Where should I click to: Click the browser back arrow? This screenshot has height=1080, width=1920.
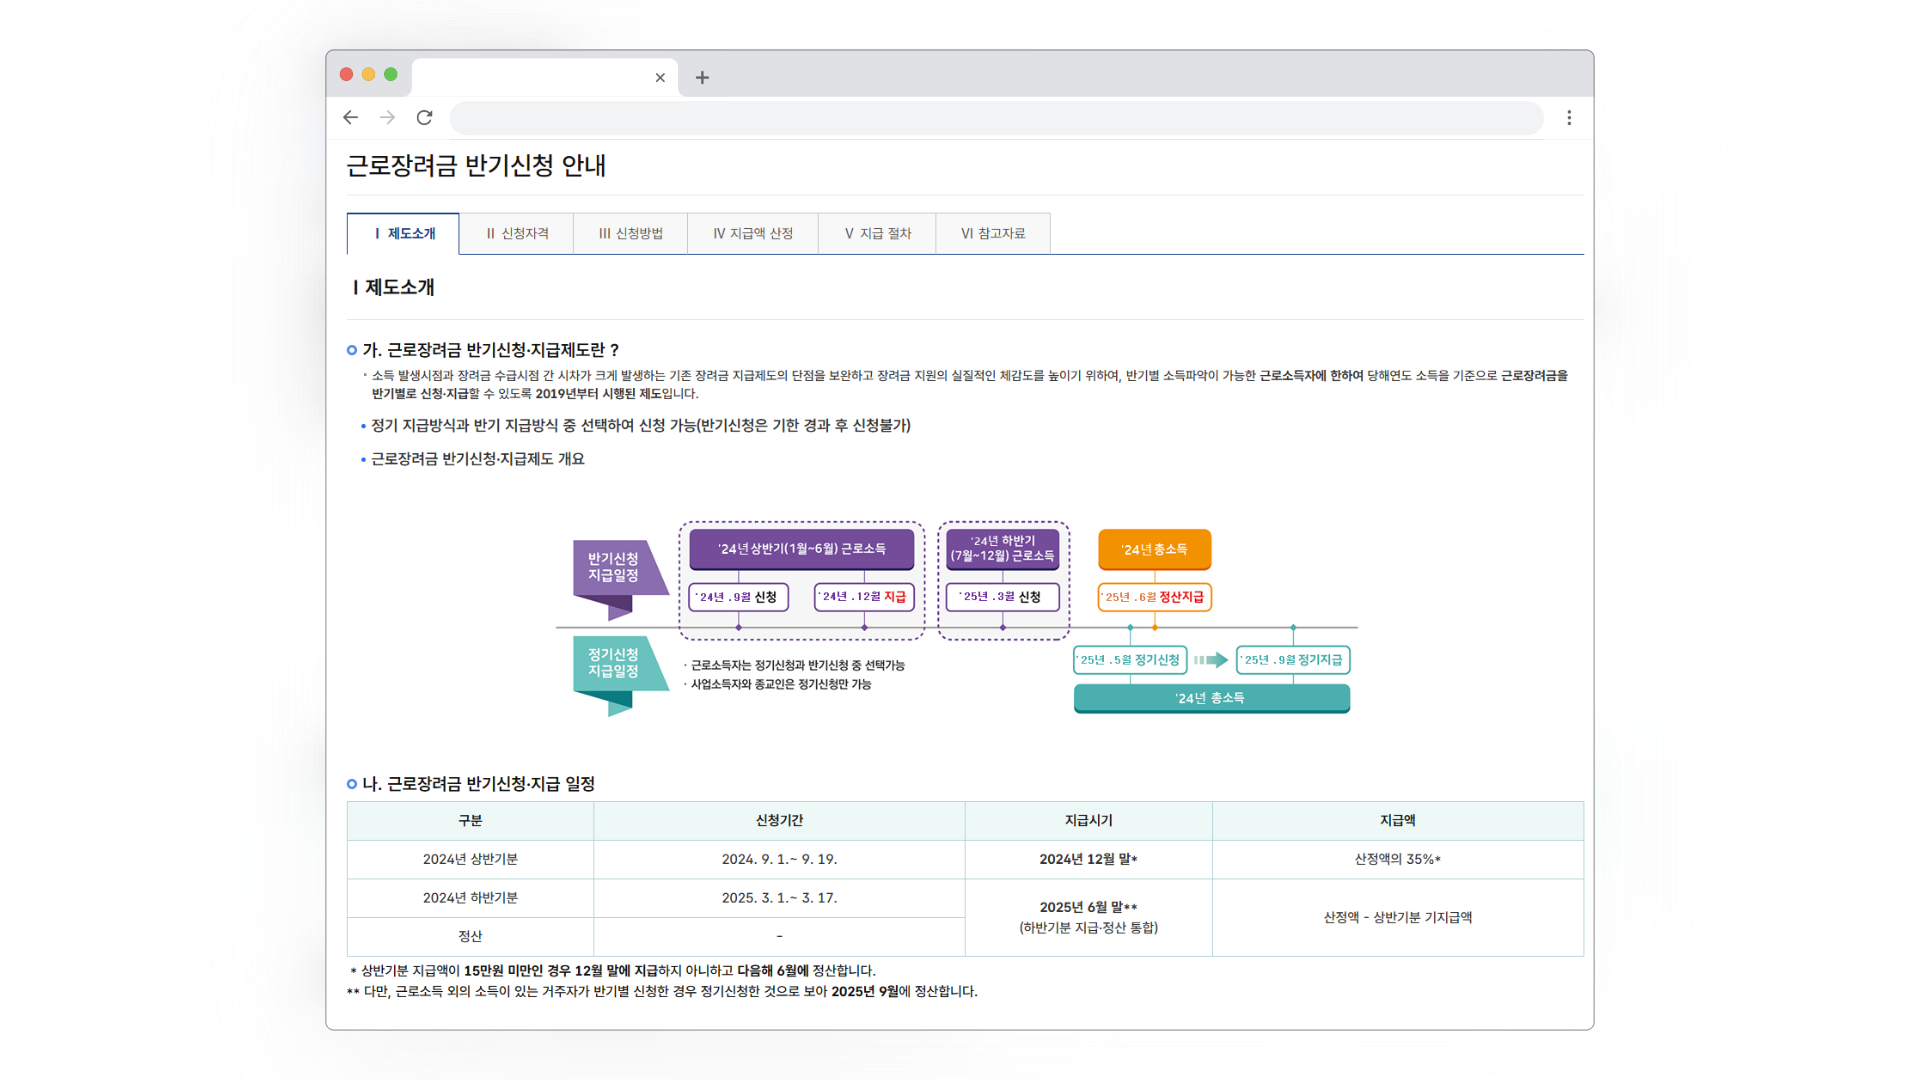click(x=350, y=118)
